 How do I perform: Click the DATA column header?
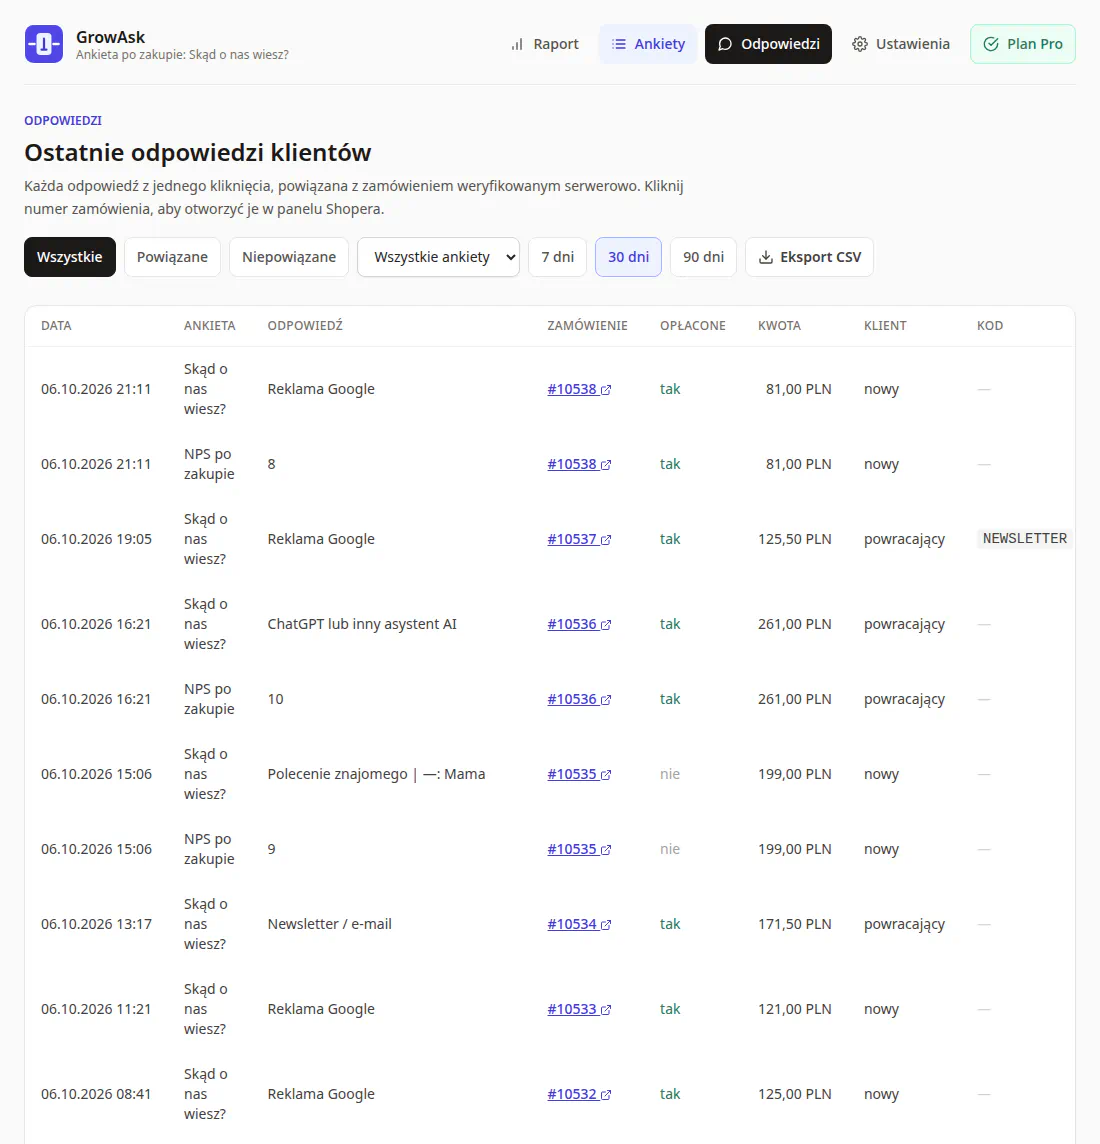tap(56, 325)
